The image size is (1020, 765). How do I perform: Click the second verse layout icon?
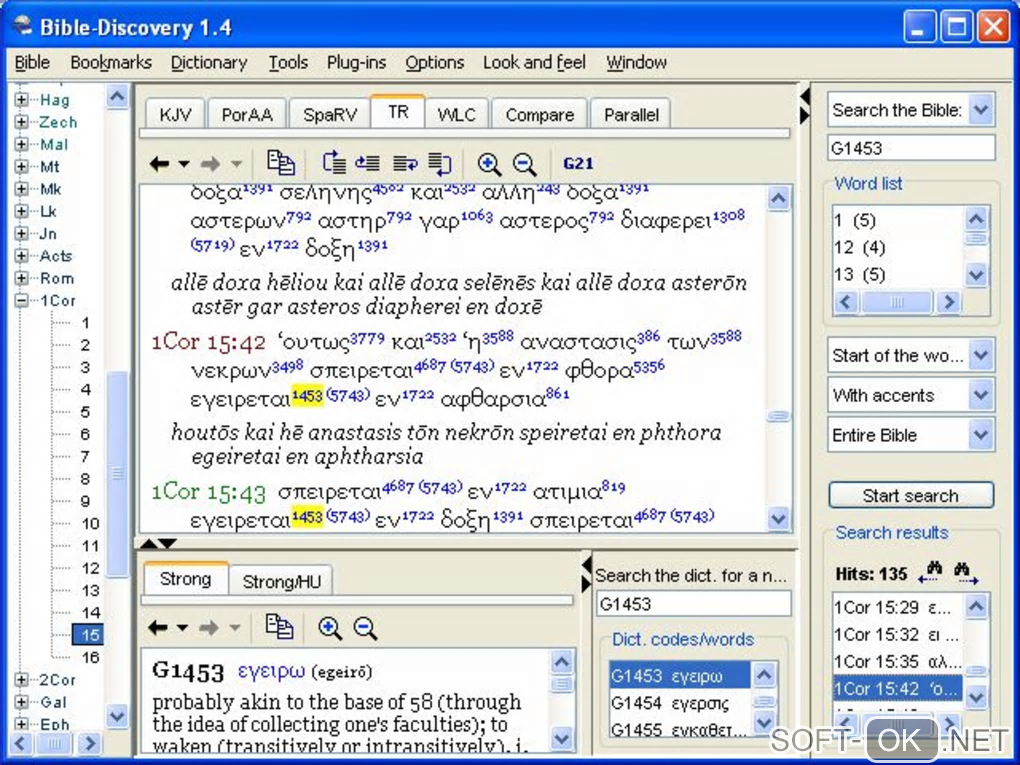[x=368, y=163]
